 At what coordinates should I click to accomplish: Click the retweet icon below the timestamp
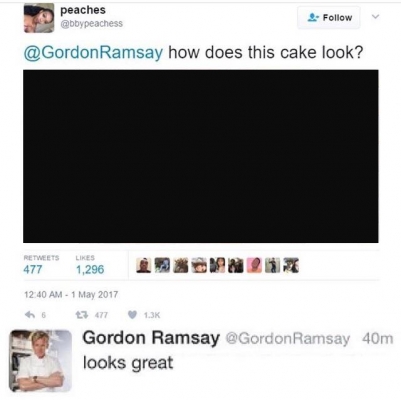(x=81, y=315)
